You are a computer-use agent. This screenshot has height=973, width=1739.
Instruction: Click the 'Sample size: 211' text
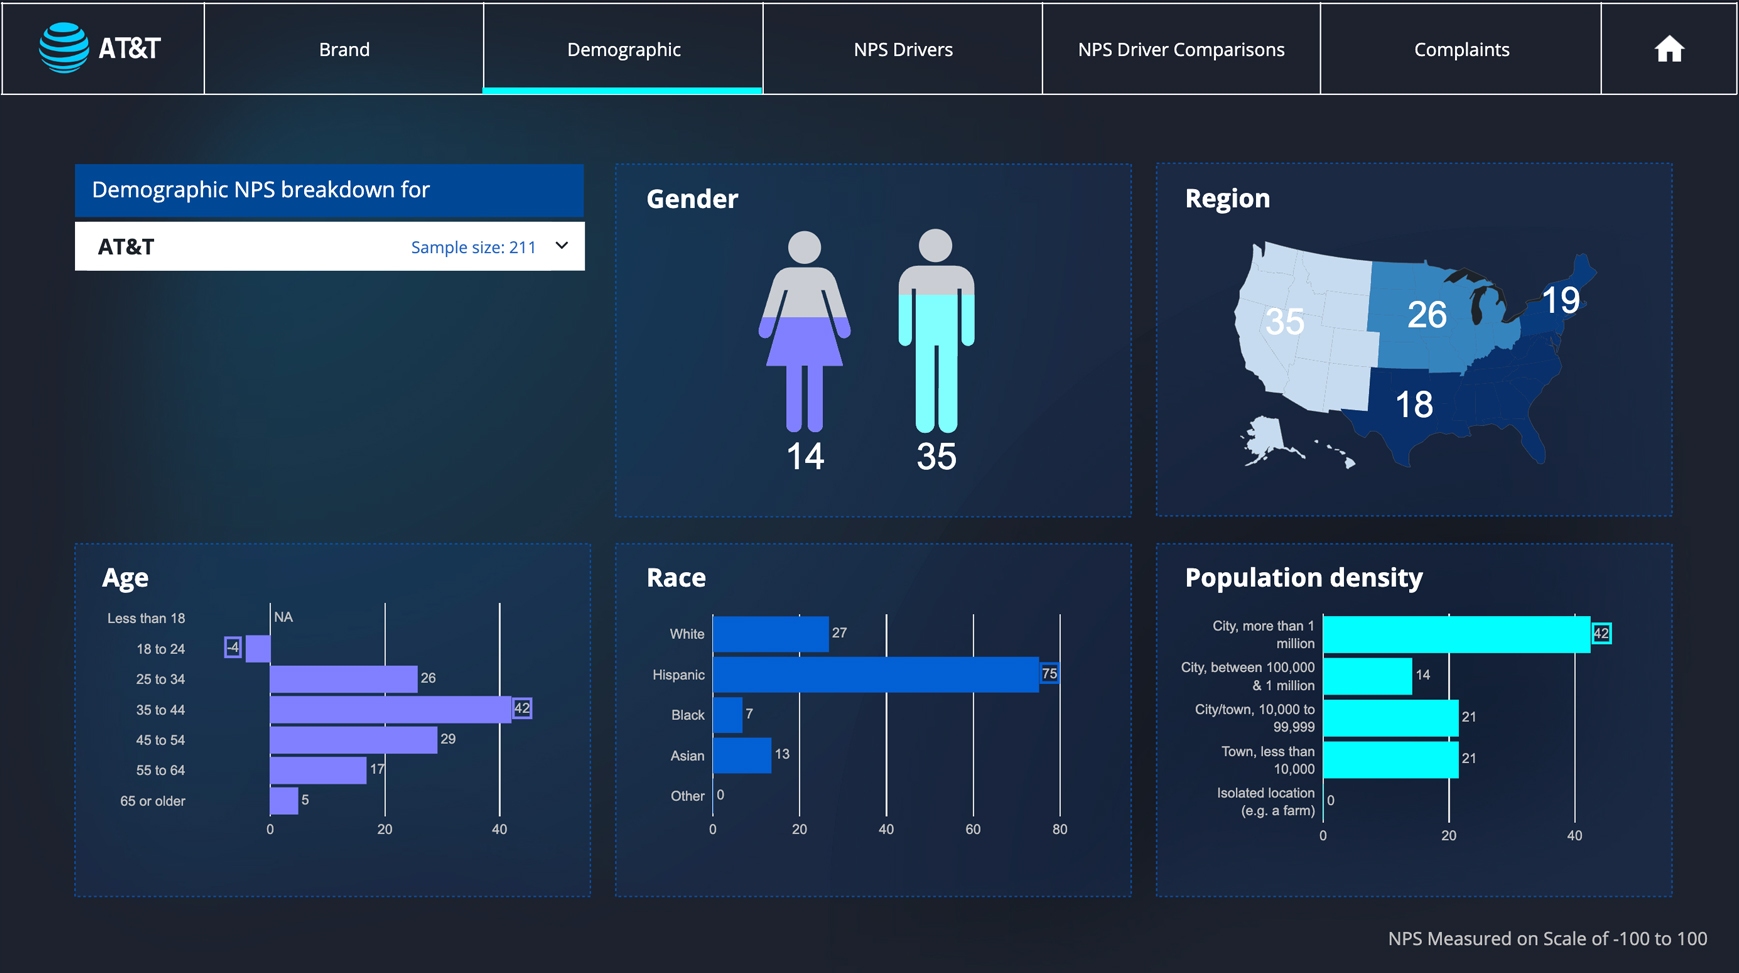coord(473,247)
